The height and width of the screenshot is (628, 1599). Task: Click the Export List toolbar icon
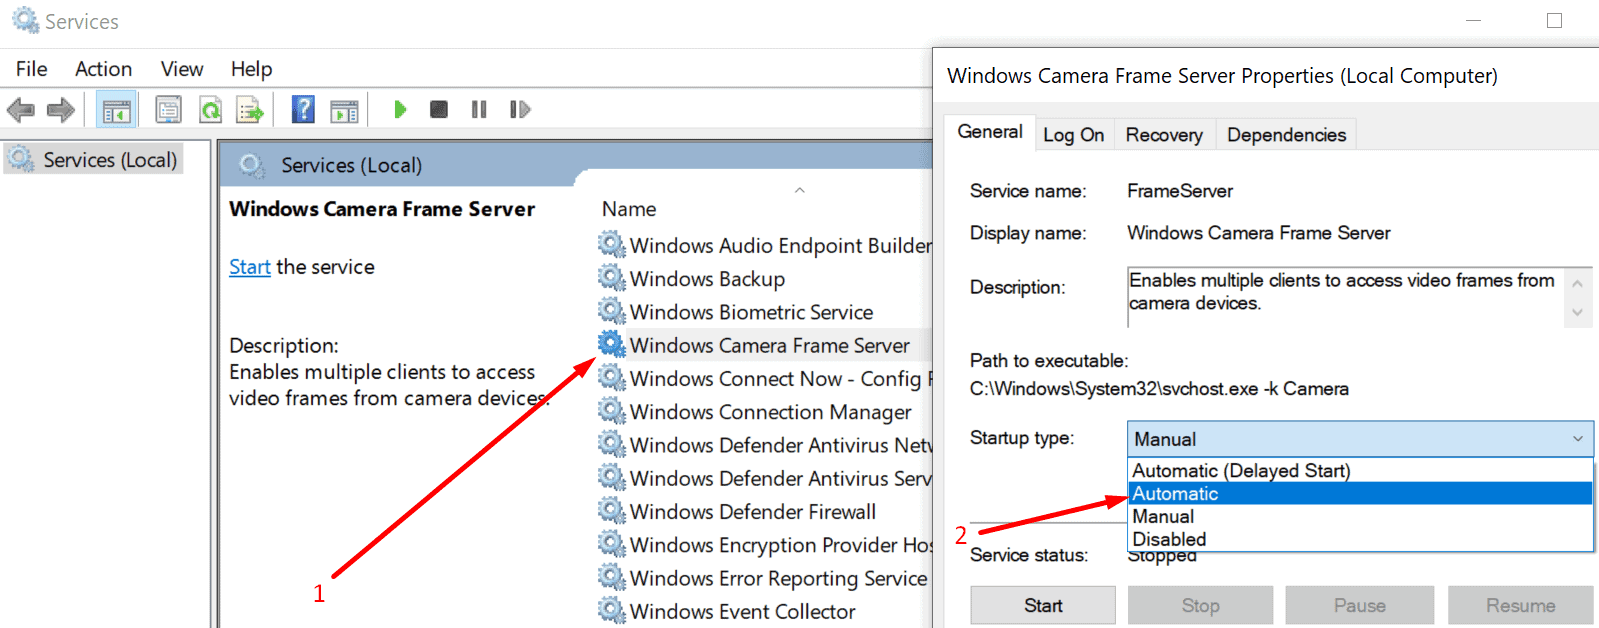[250, 110]
